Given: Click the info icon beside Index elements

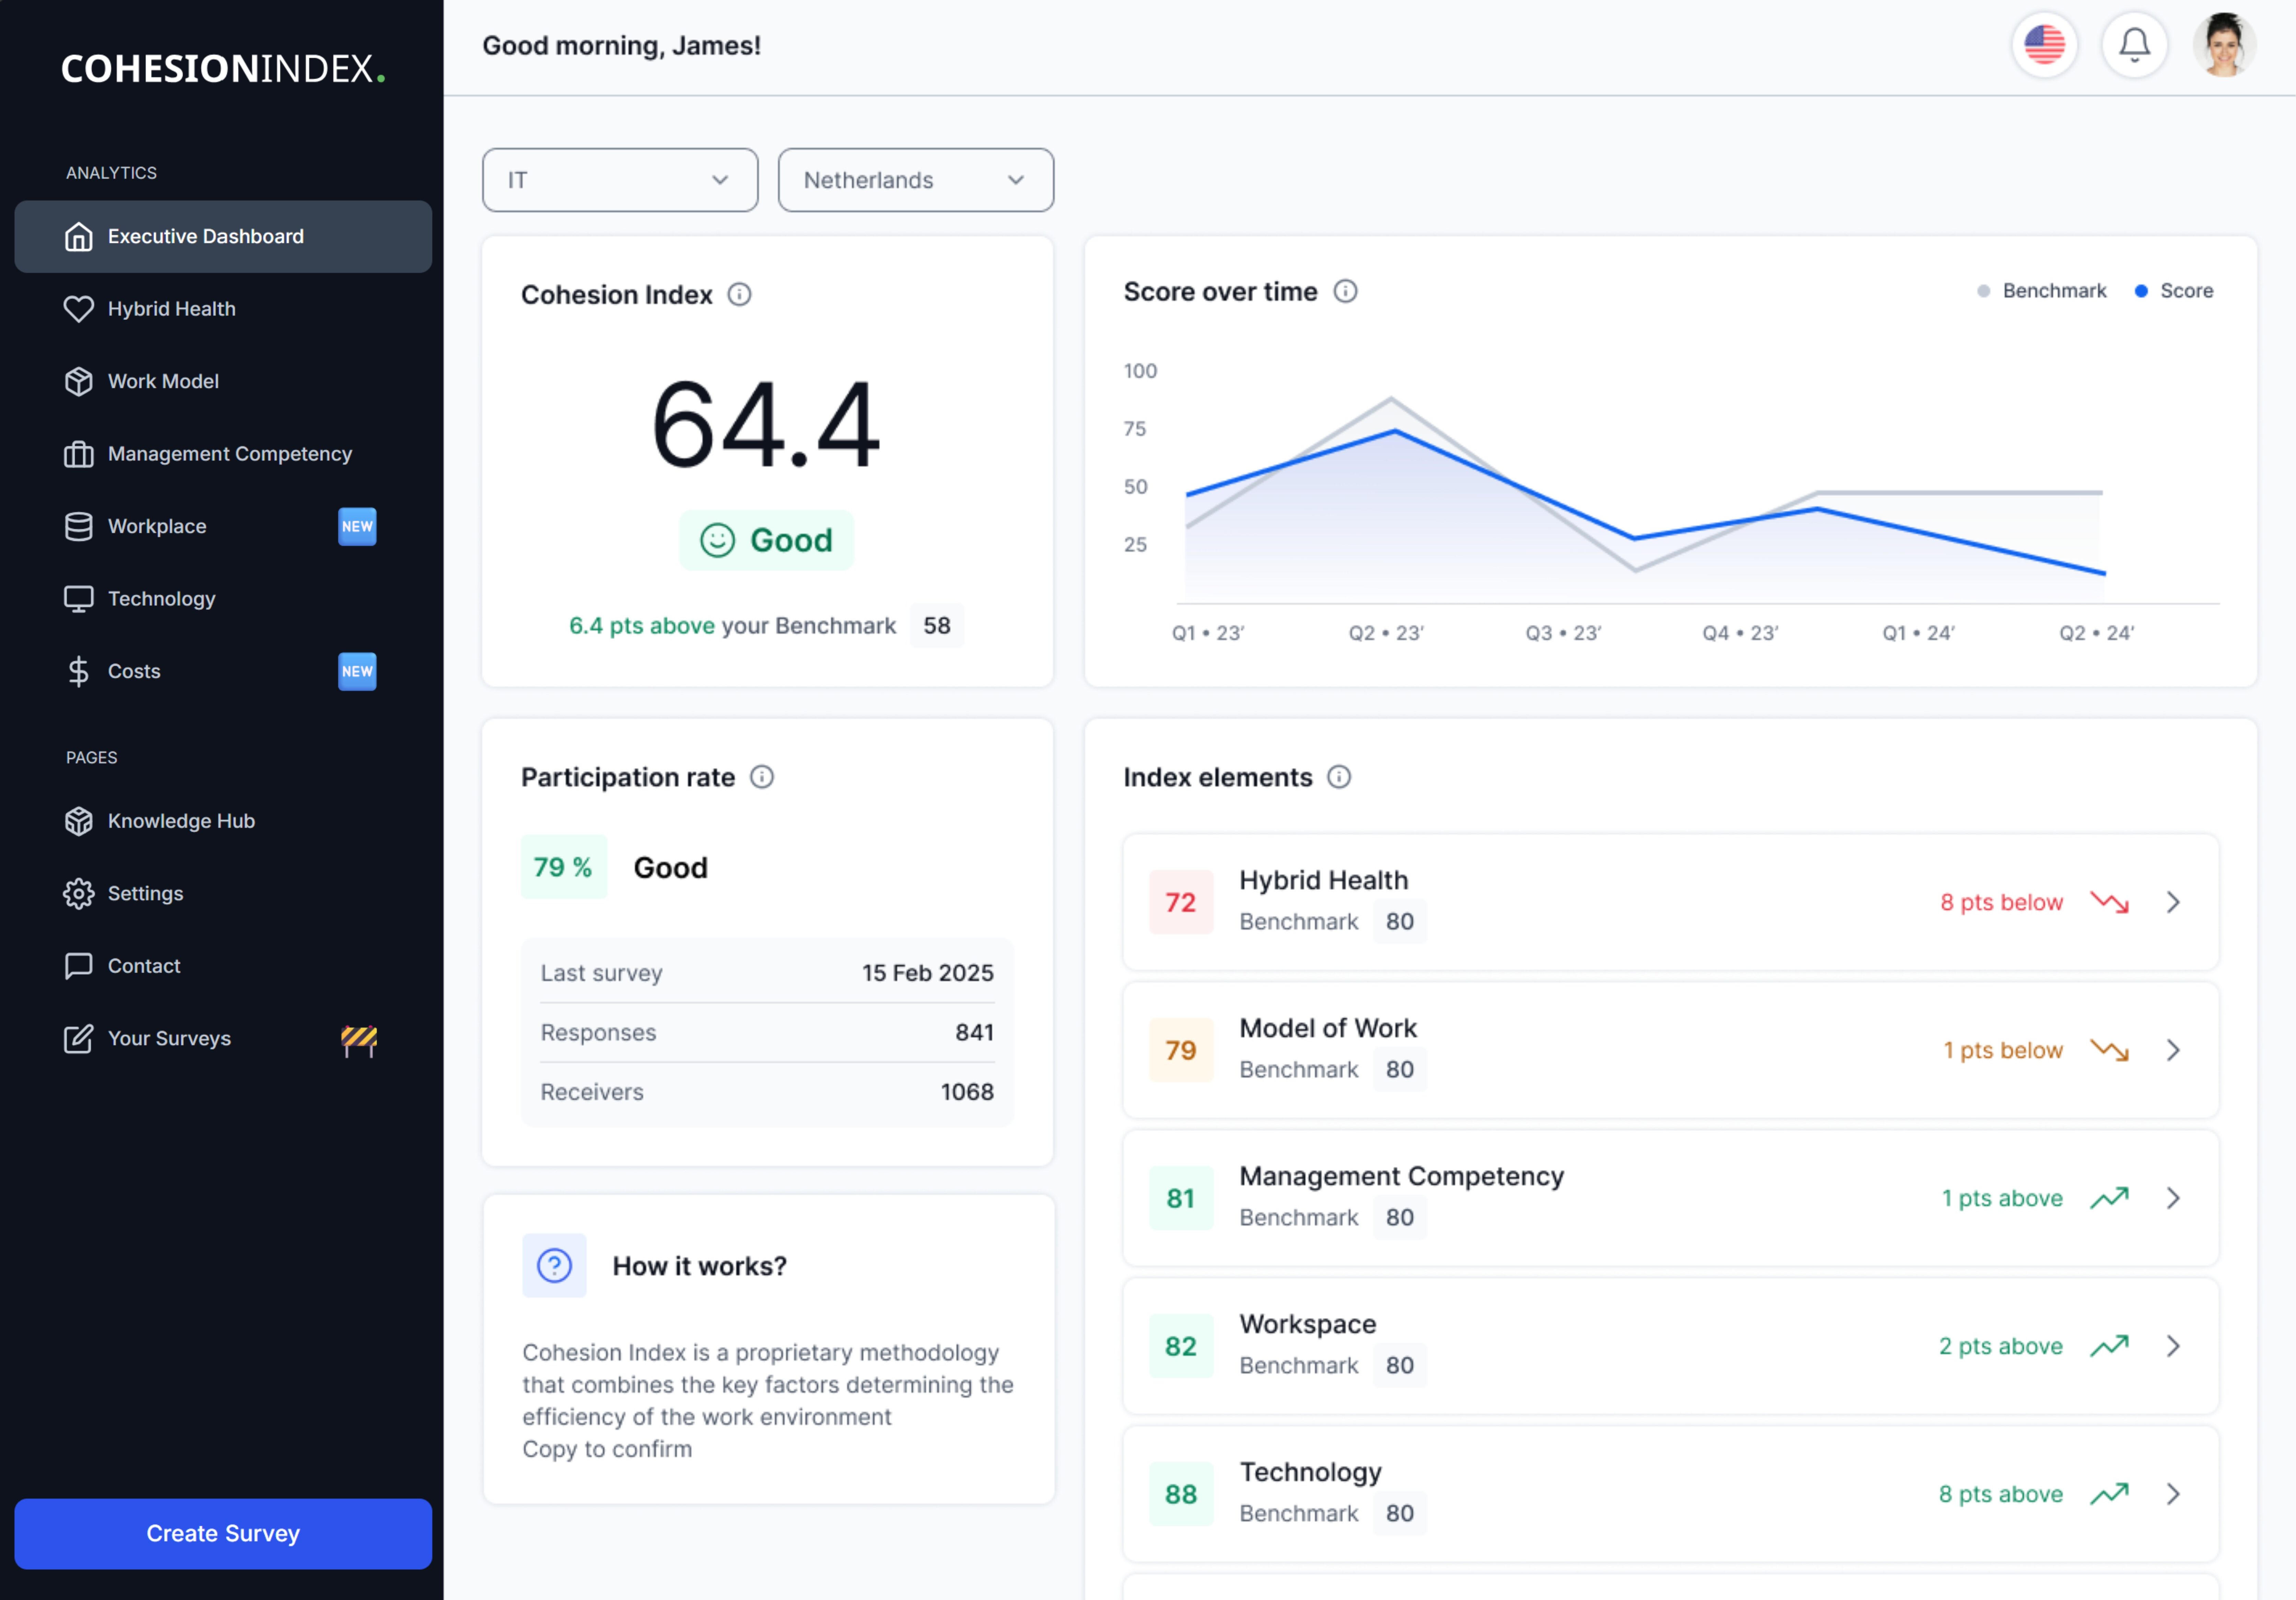Looking at the screenshot, I should pos(1339,777).
